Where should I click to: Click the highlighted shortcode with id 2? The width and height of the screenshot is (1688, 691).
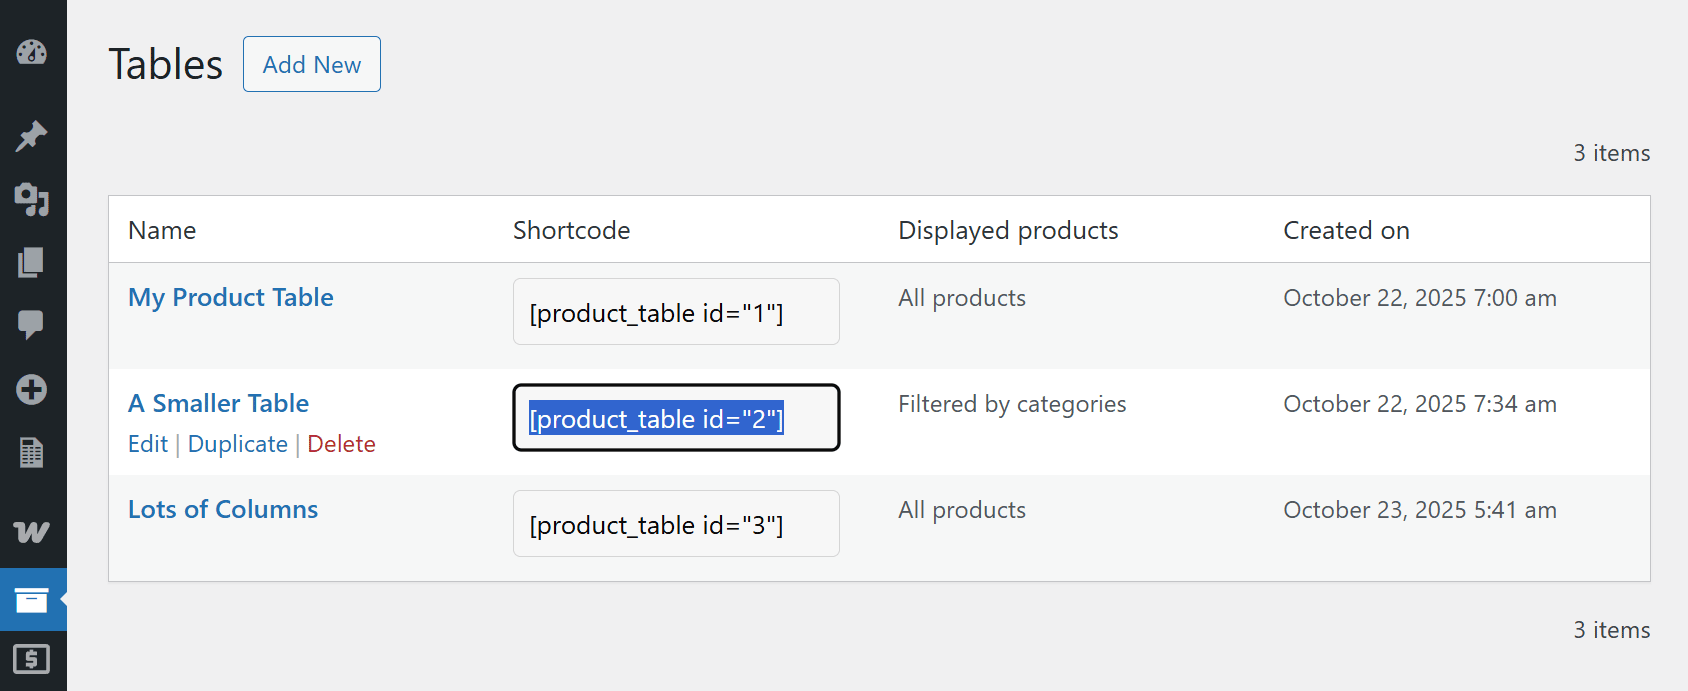[676, 418]
